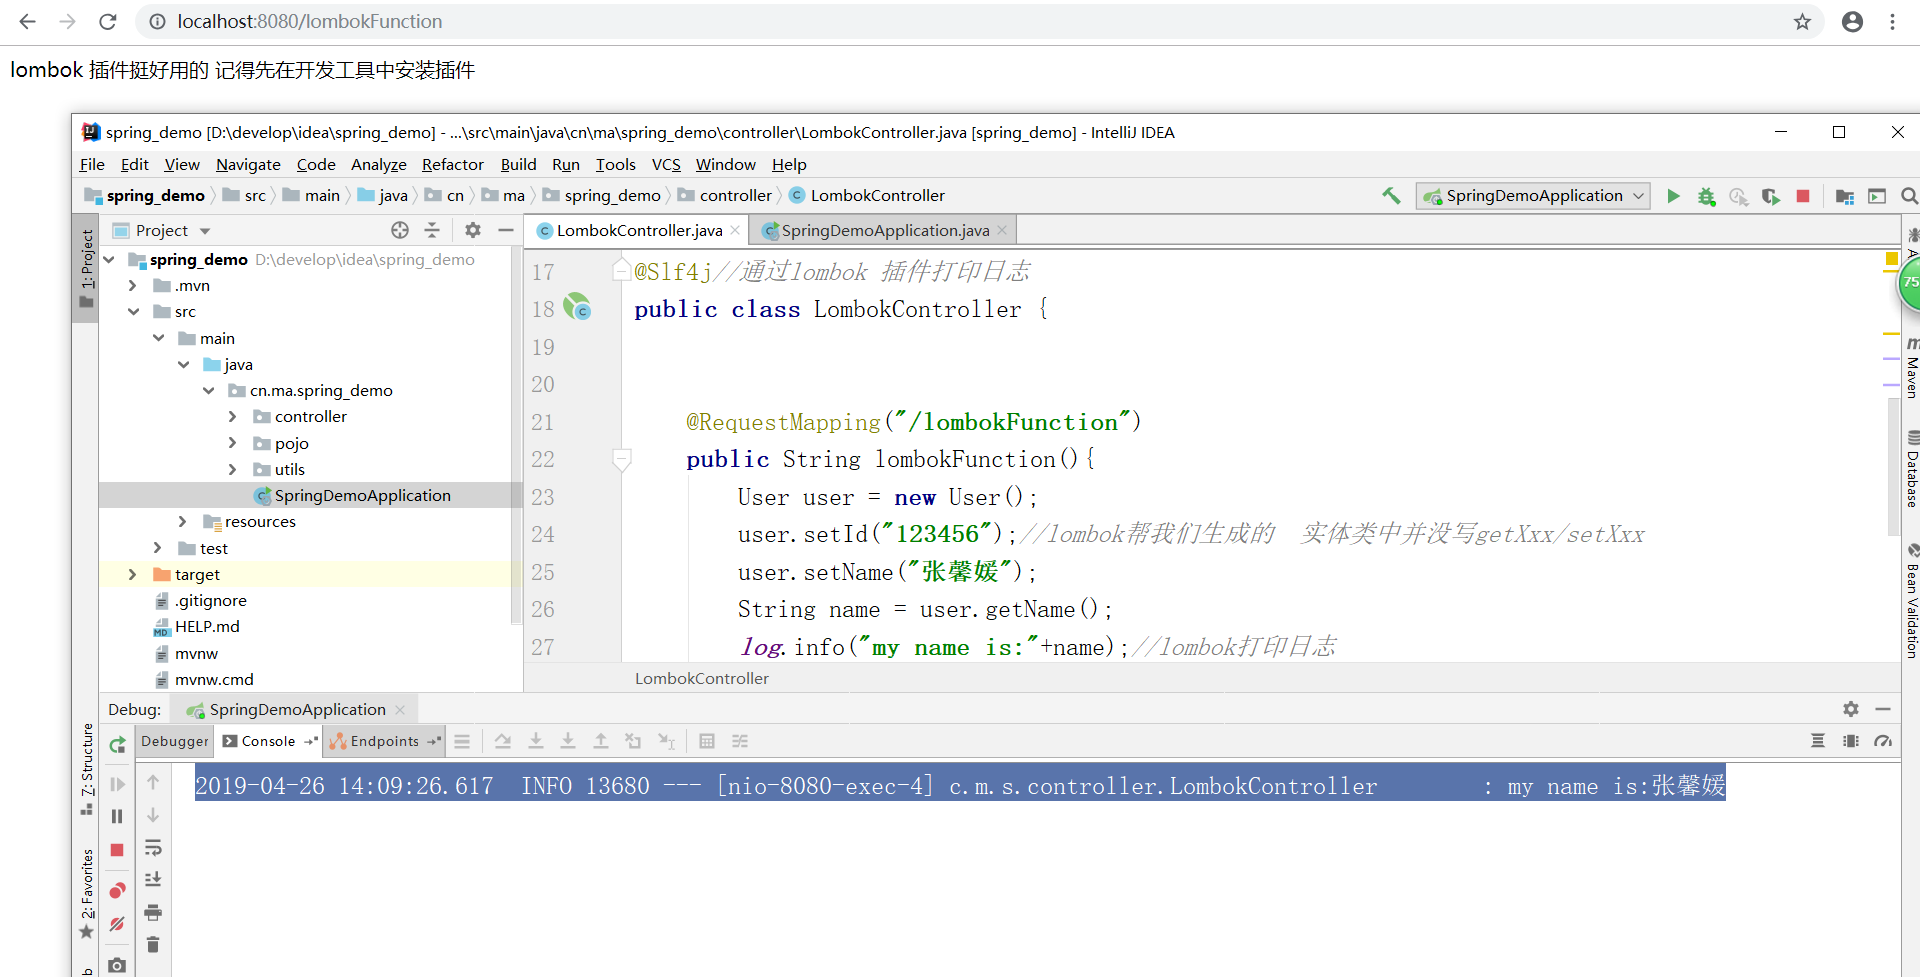1920x977 pixels.
Task: Close the LombokController.java tab
Action: (x=735, y=230)
